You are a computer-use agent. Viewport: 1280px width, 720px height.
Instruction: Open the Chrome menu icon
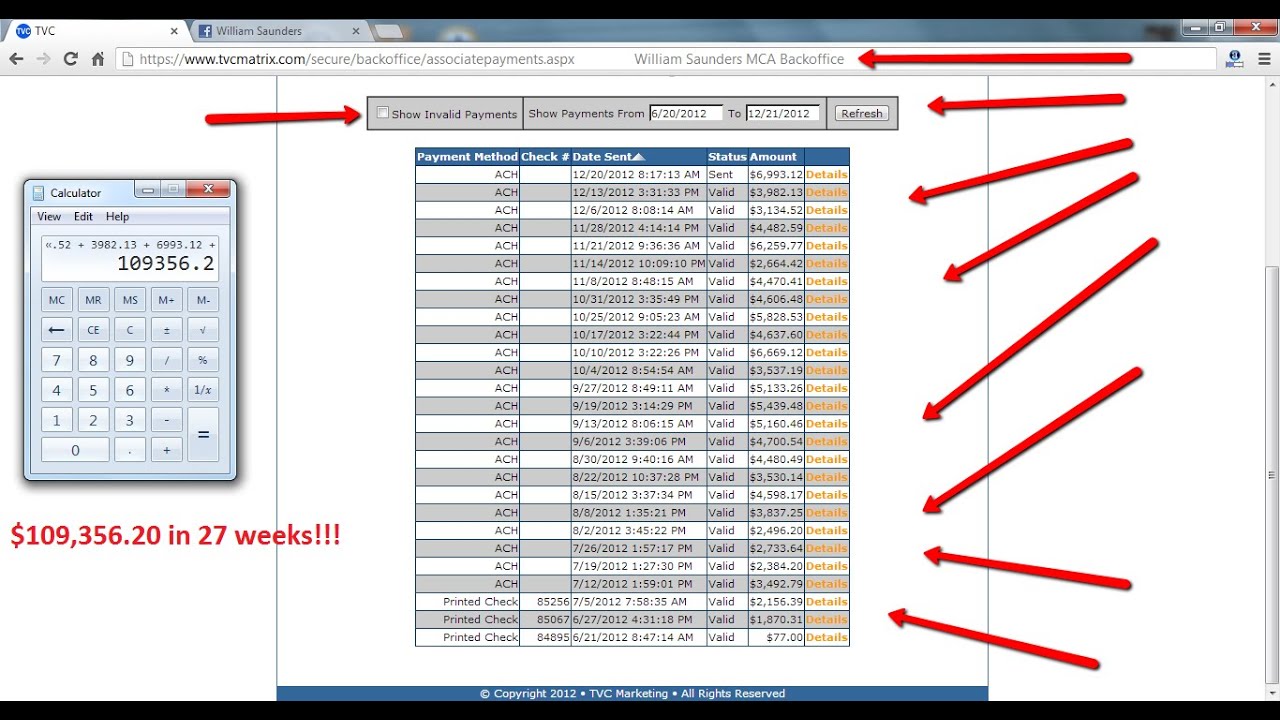(1263, 59)
